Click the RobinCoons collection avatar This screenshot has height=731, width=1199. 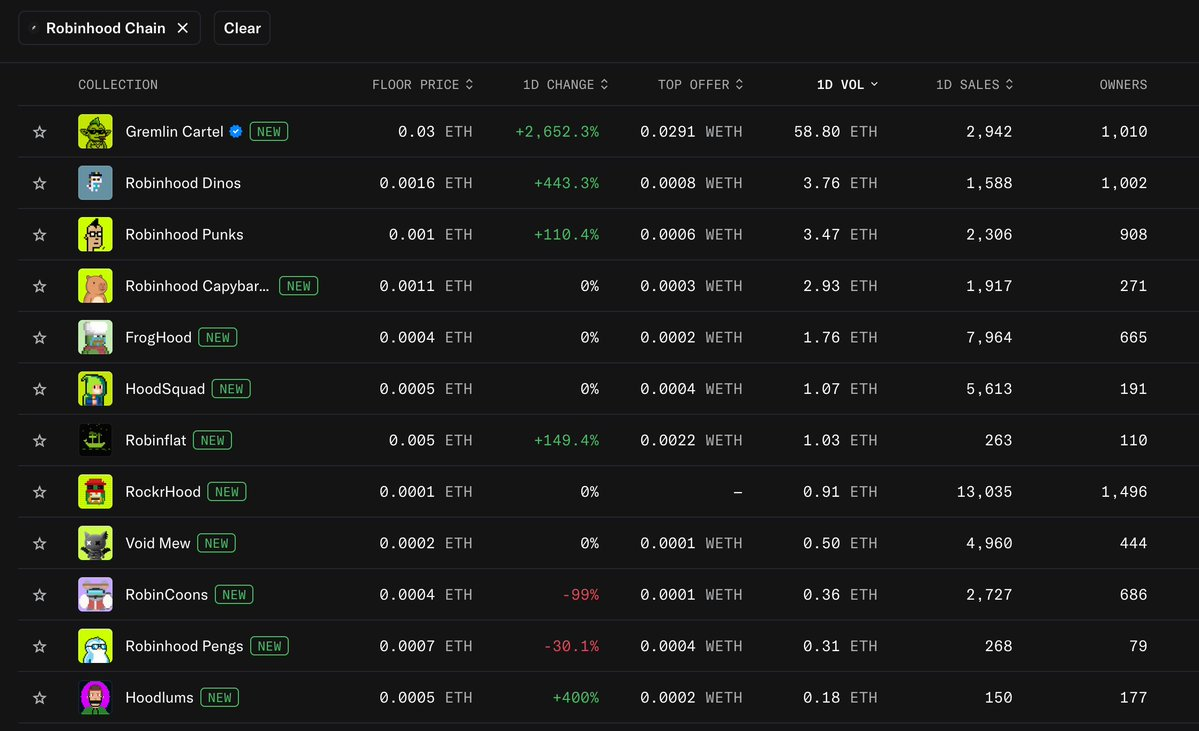(x=95, y=595)
